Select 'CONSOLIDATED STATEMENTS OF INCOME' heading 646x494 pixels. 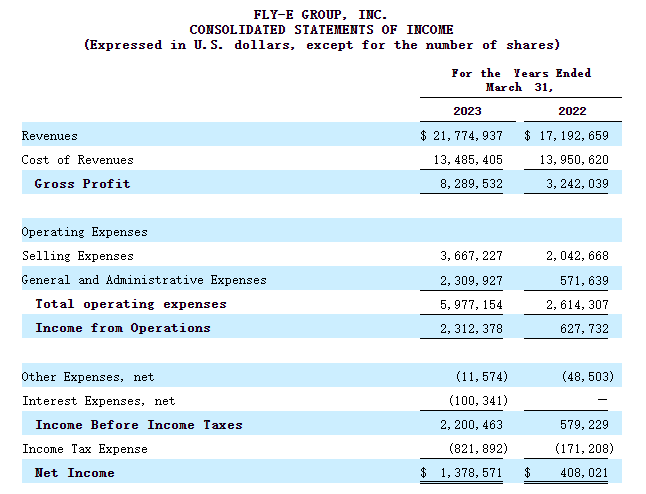click(321, 30)
